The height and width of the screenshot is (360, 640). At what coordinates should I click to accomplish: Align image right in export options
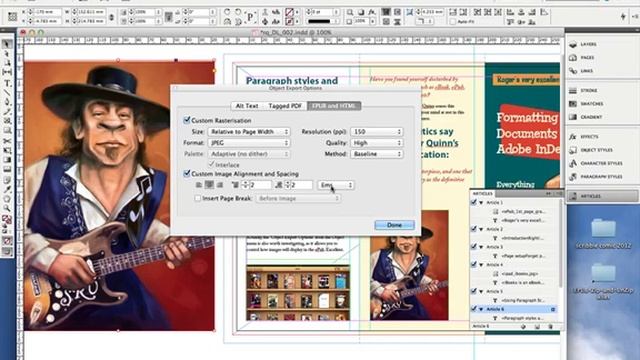point(220,185)
